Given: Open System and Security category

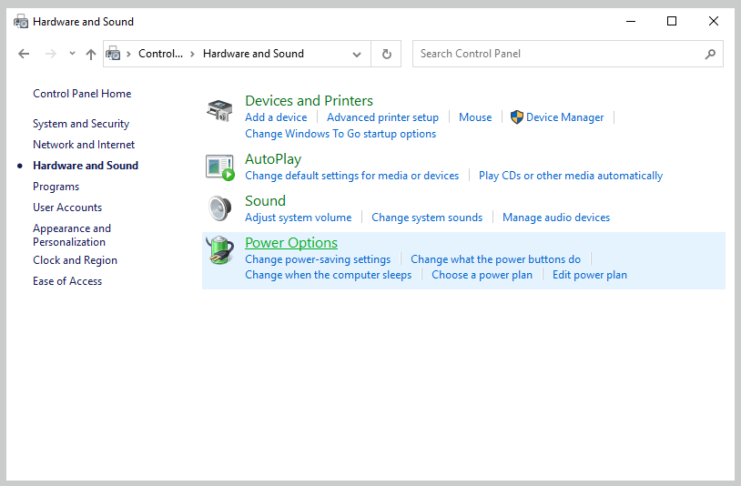Looking at the screenshot, I should (81, 124).
